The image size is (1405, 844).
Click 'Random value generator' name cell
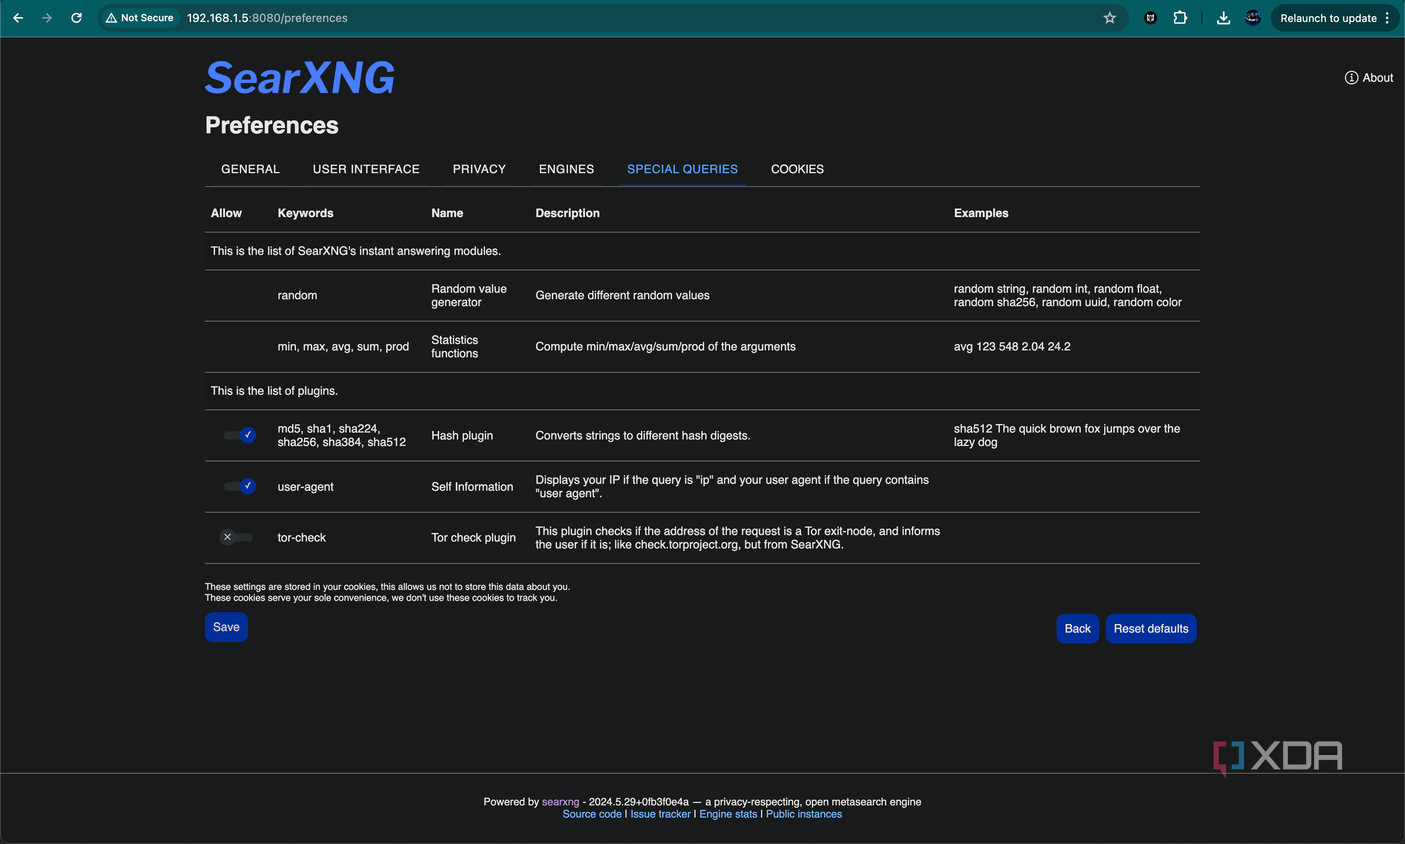469,295
